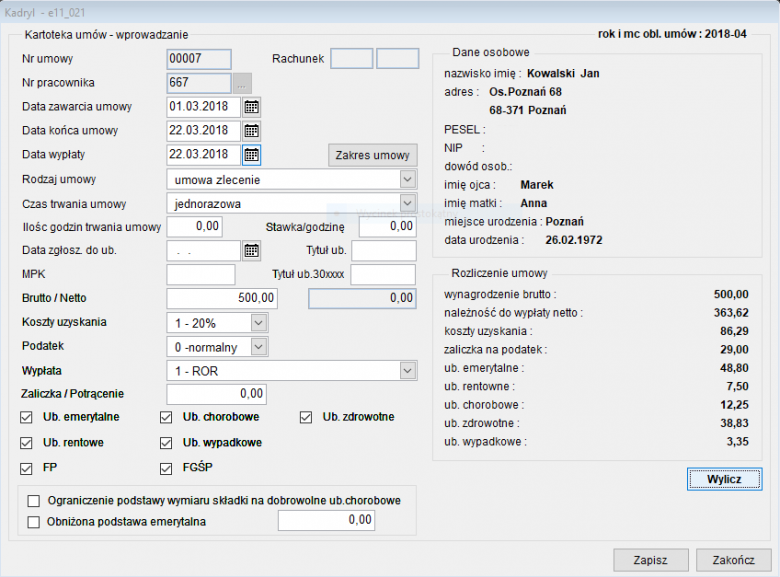The height and width of the screenshot is (577, 780).
Task: Focus the MPK field
Action: click(200, 275)
